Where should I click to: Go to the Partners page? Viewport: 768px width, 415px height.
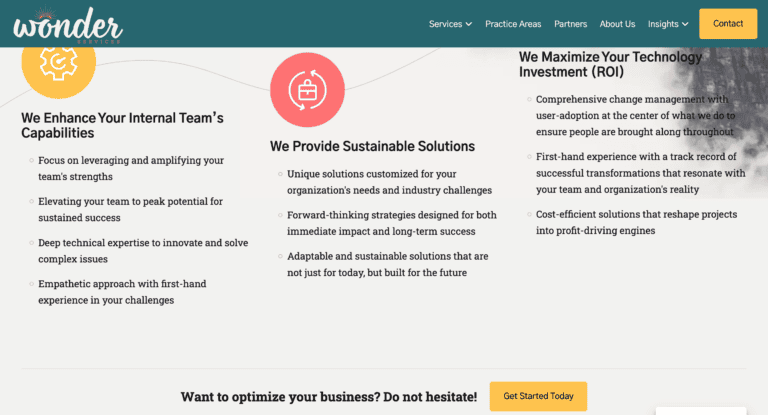(570, 24)
